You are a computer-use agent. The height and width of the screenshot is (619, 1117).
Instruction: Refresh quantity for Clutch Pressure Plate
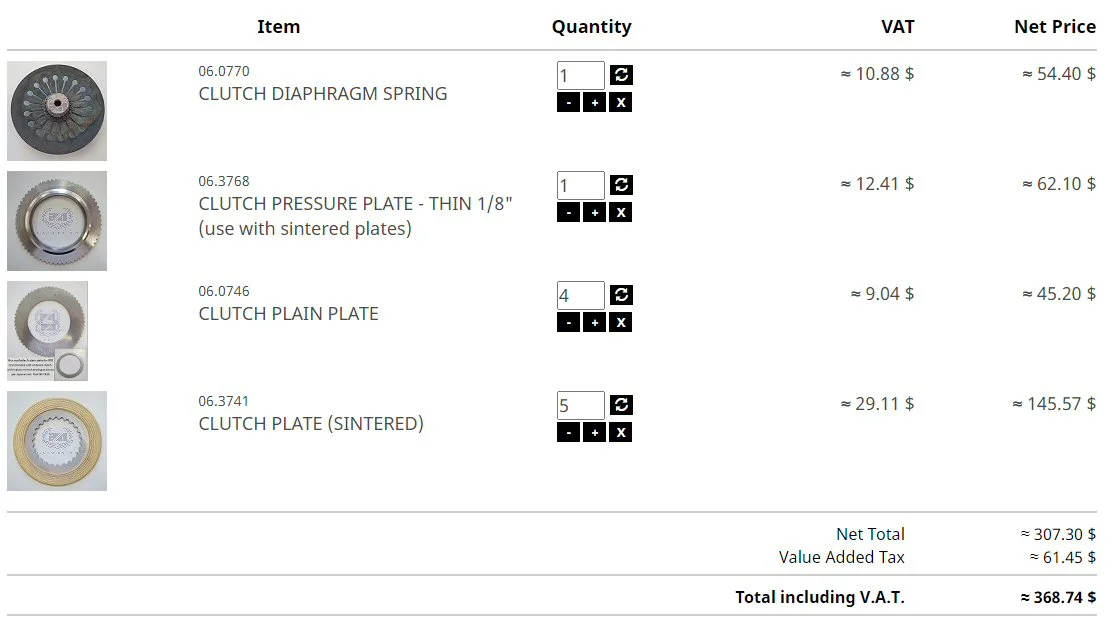(621, 185)
